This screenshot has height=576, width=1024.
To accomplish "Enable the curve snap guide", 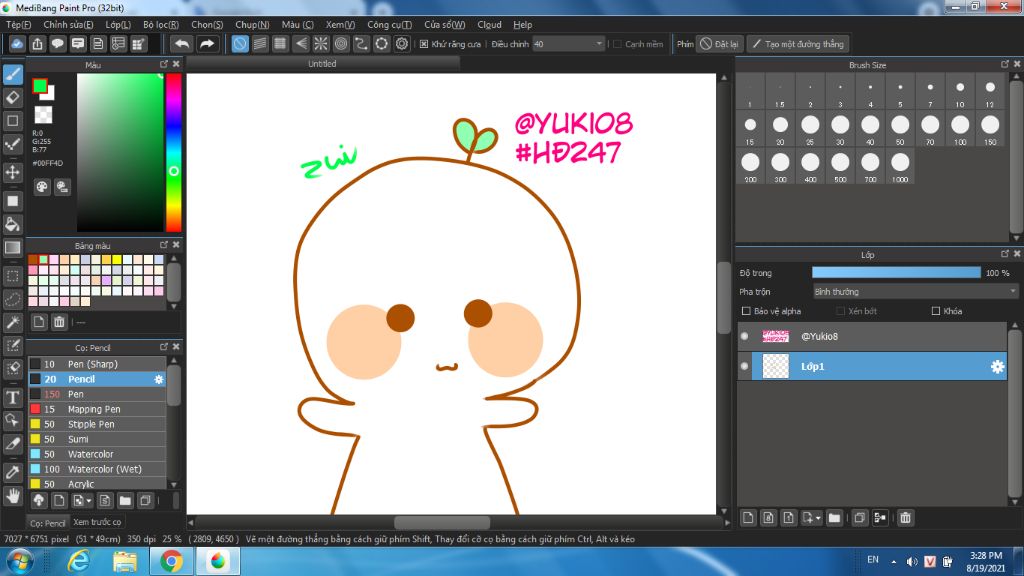I will point(361,44).
